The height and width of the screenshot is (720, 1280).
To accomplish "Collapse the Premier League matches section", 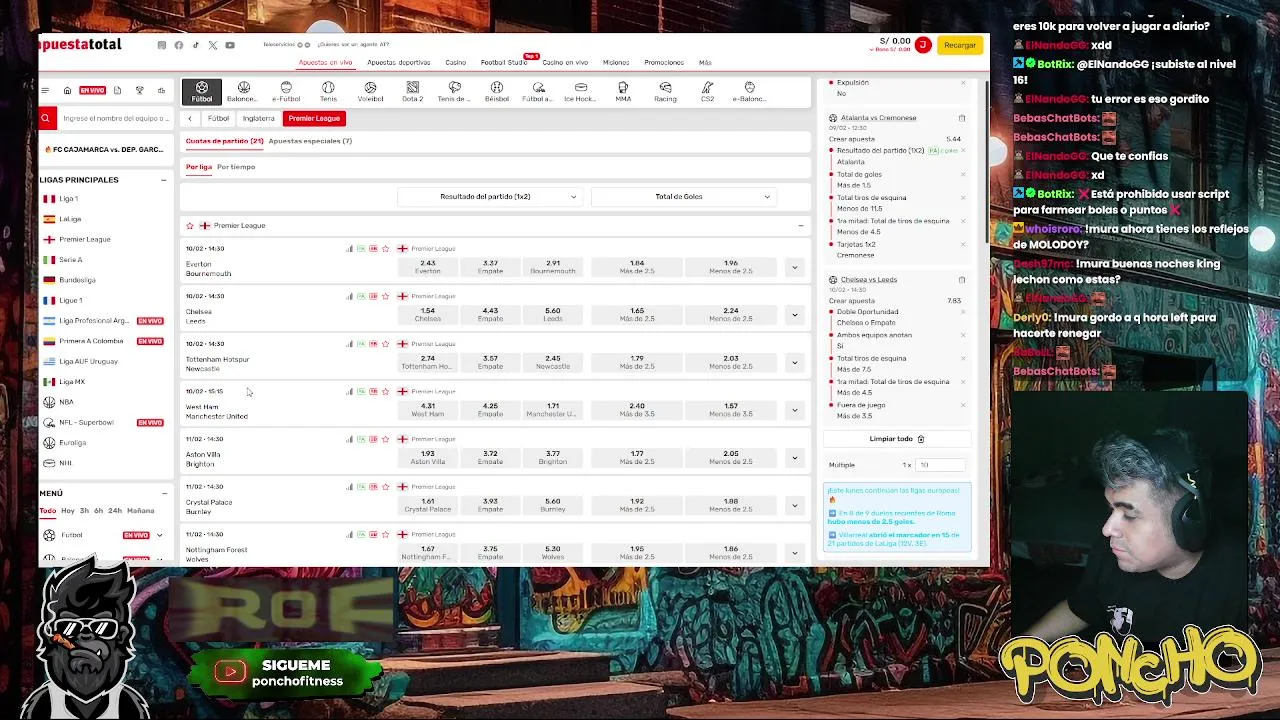I will coord(800,226).
